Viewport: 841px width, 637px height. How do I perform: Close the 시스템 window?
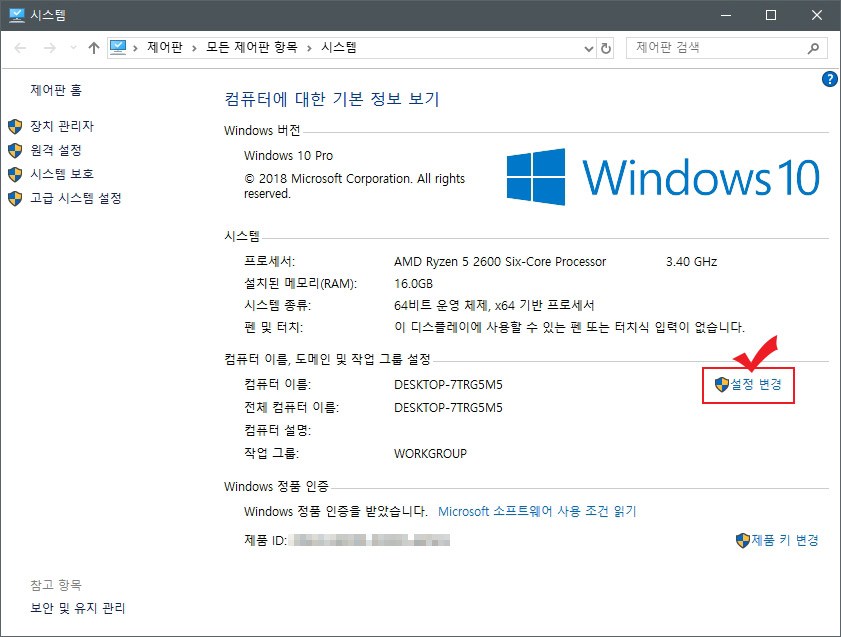coord(816,15)
